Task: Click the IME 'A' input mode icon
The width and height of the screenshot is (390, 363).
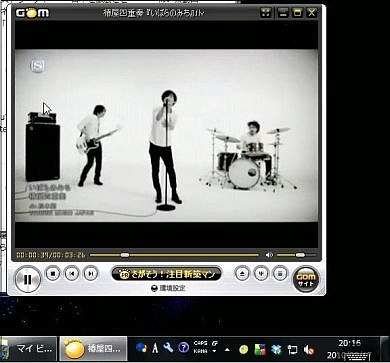Action: coord(155,348)
